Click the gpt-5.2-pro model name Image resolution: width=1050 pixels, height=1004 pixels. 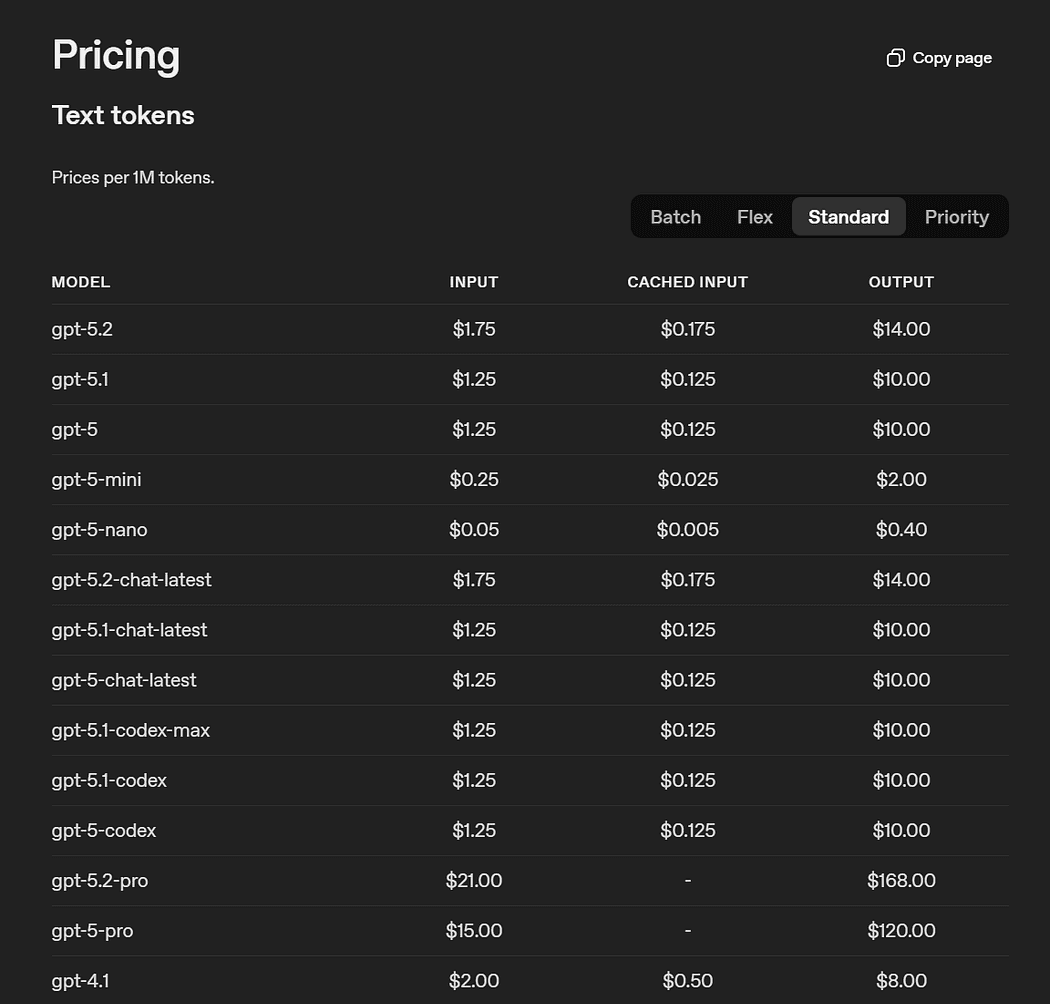(x=100, y=881)
